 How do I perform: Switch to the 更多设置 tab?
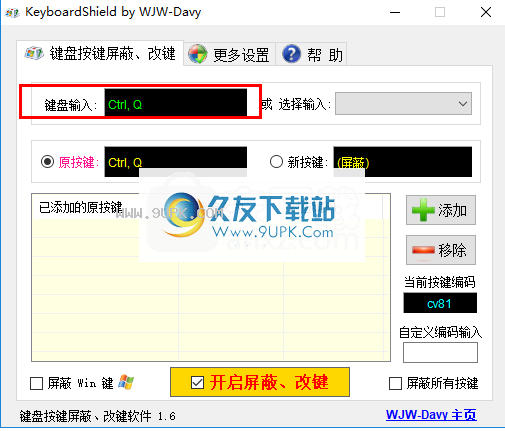(229, 54)
